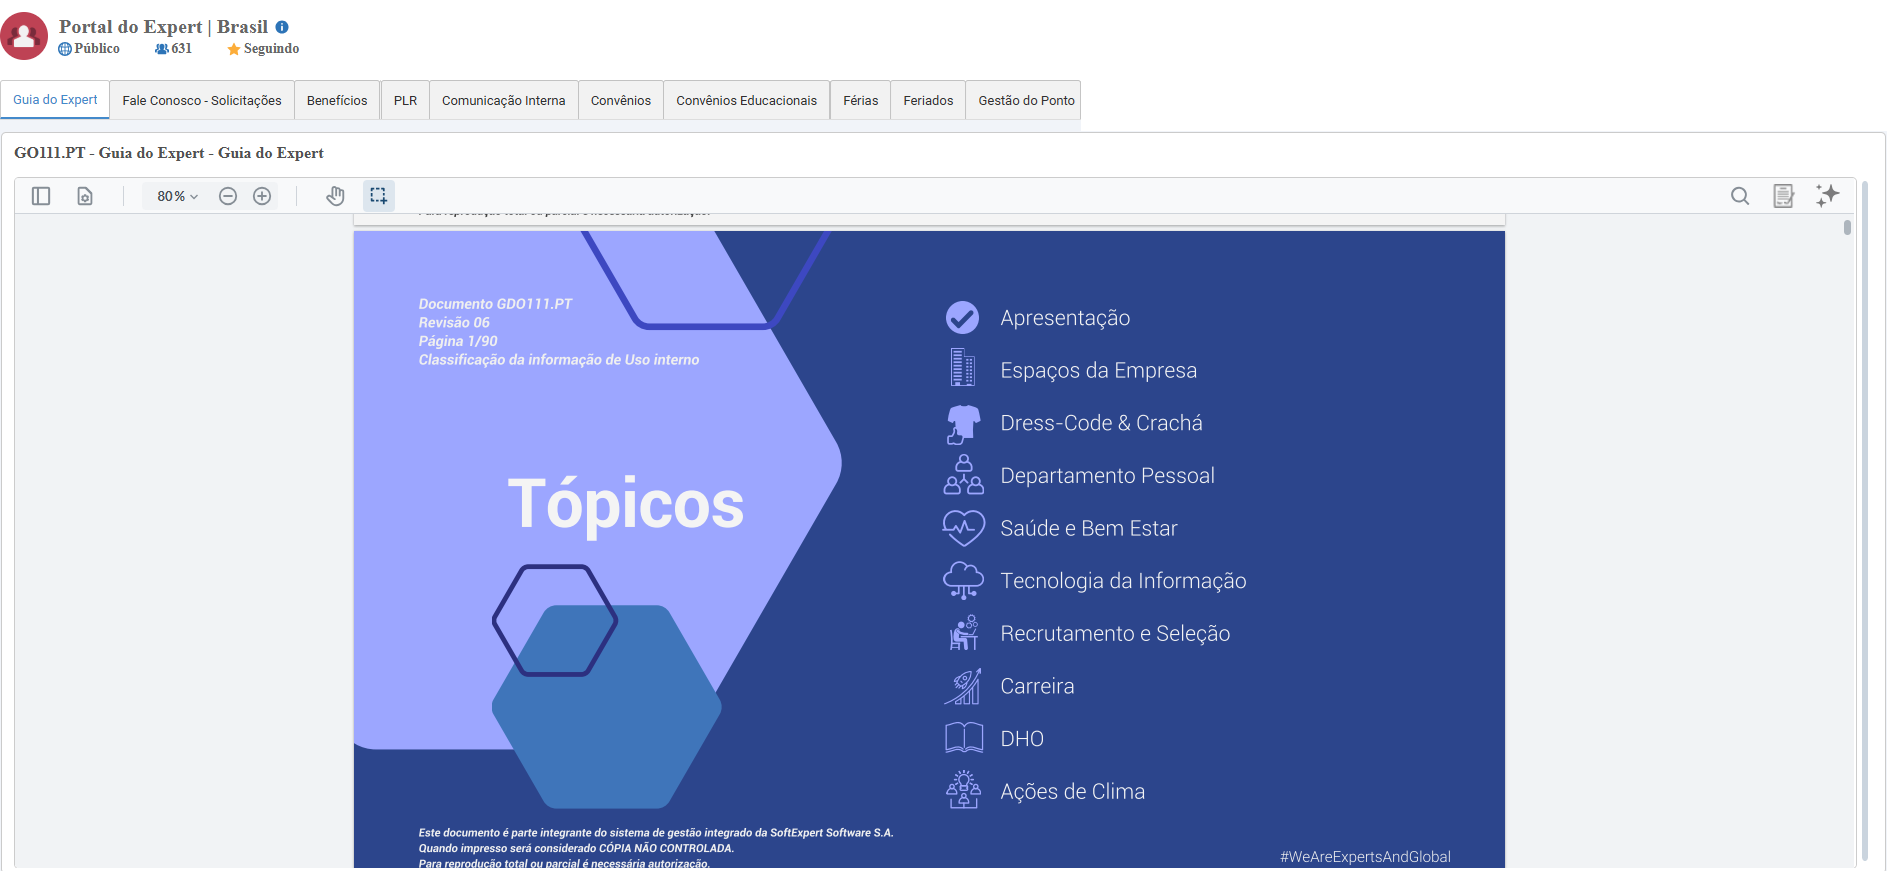Click the 631 members count

(x=174, y=49)
